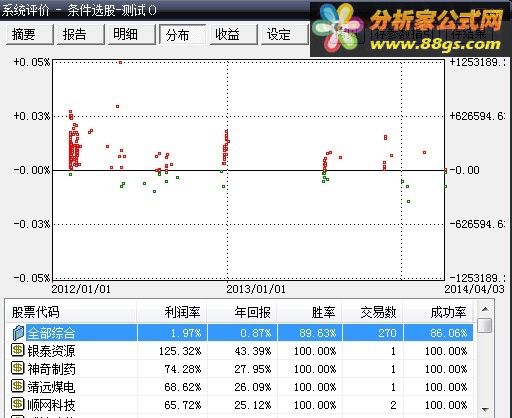Click the 顺网科技 stock icon
Image resolution: width=512 pixels, height=418 pixels.
[18, 404]
